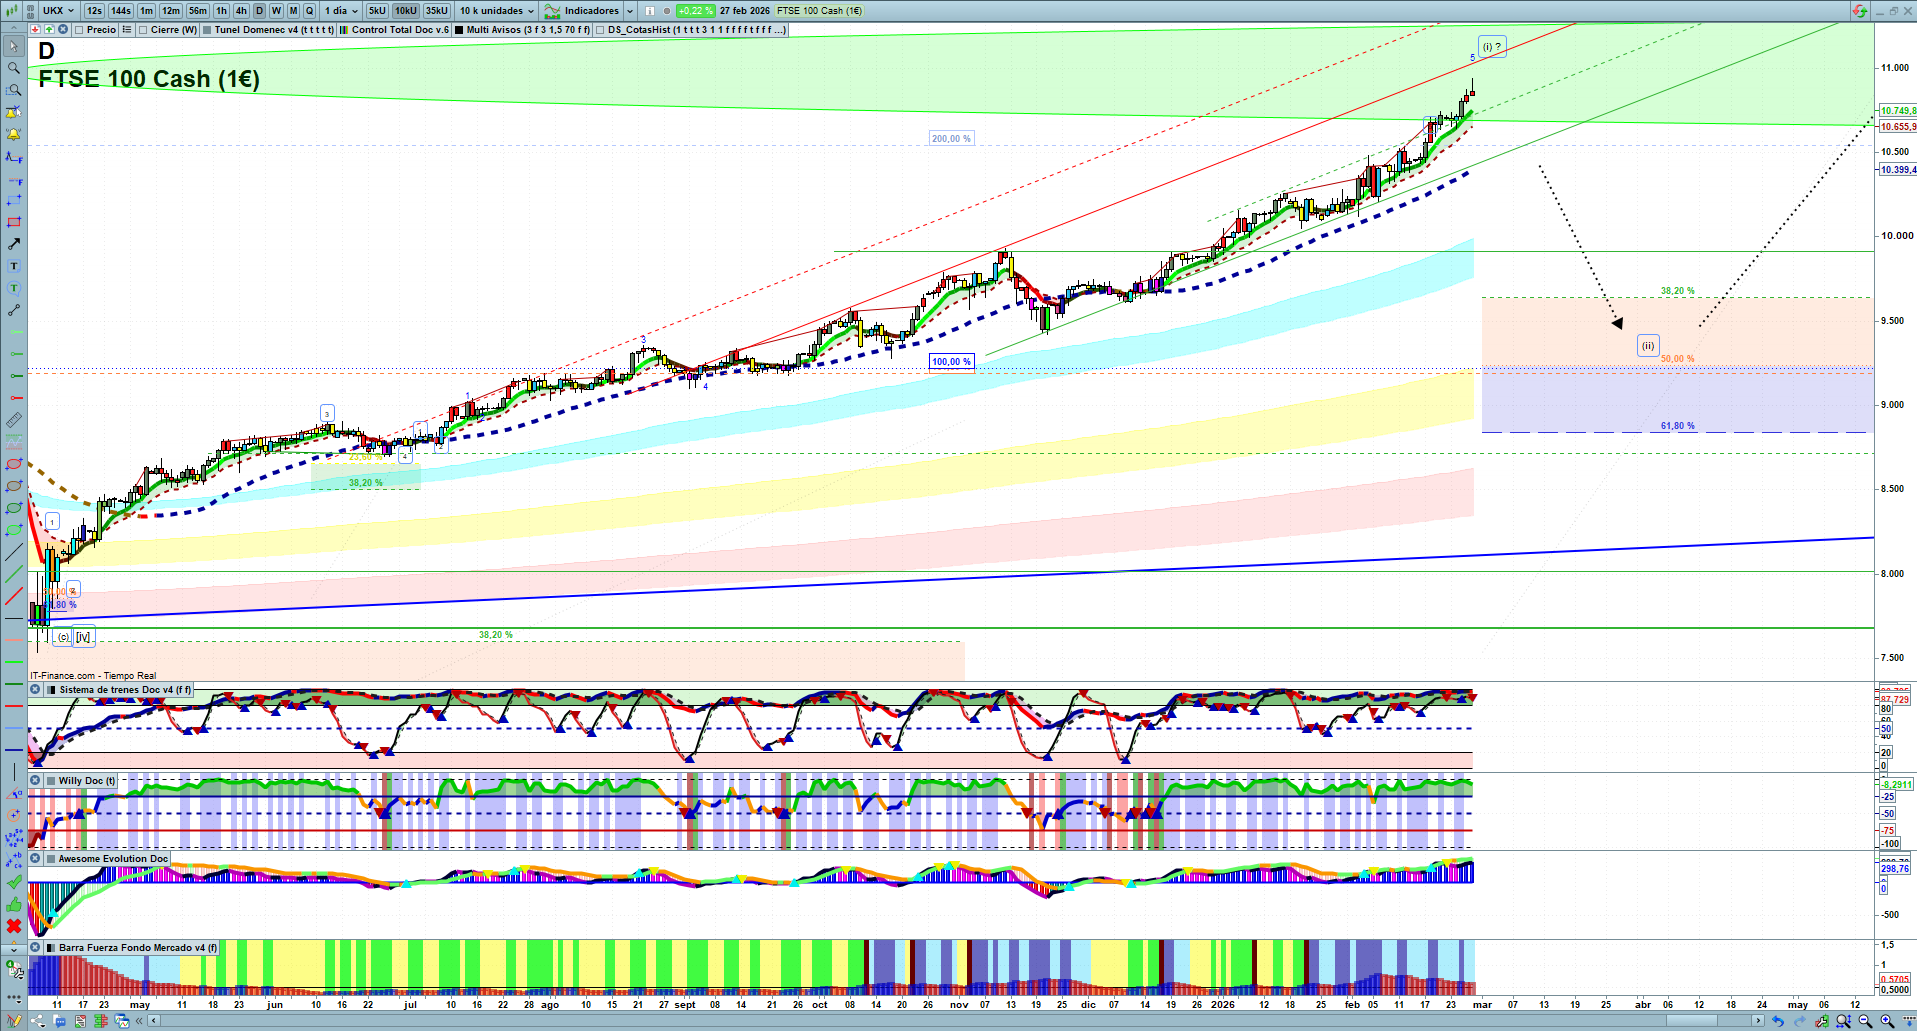This screenshot has height=1031, width=1917.
Task: Open the UKX symbol dropdown
Action: 58,11
